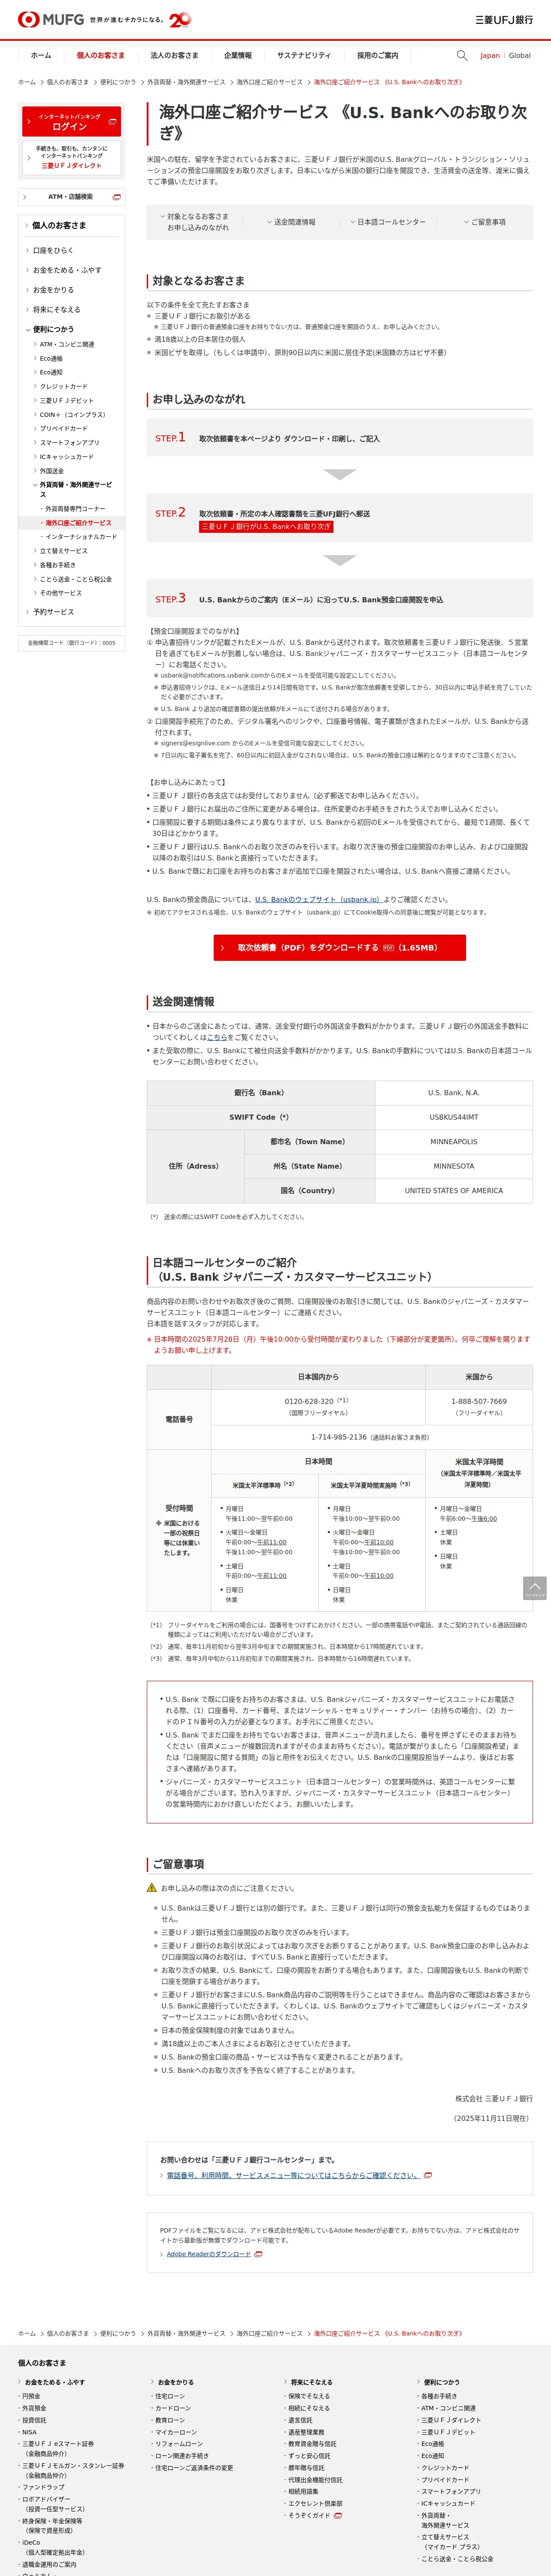
Task: Switch to Global site link
Action: click(520, 56)
